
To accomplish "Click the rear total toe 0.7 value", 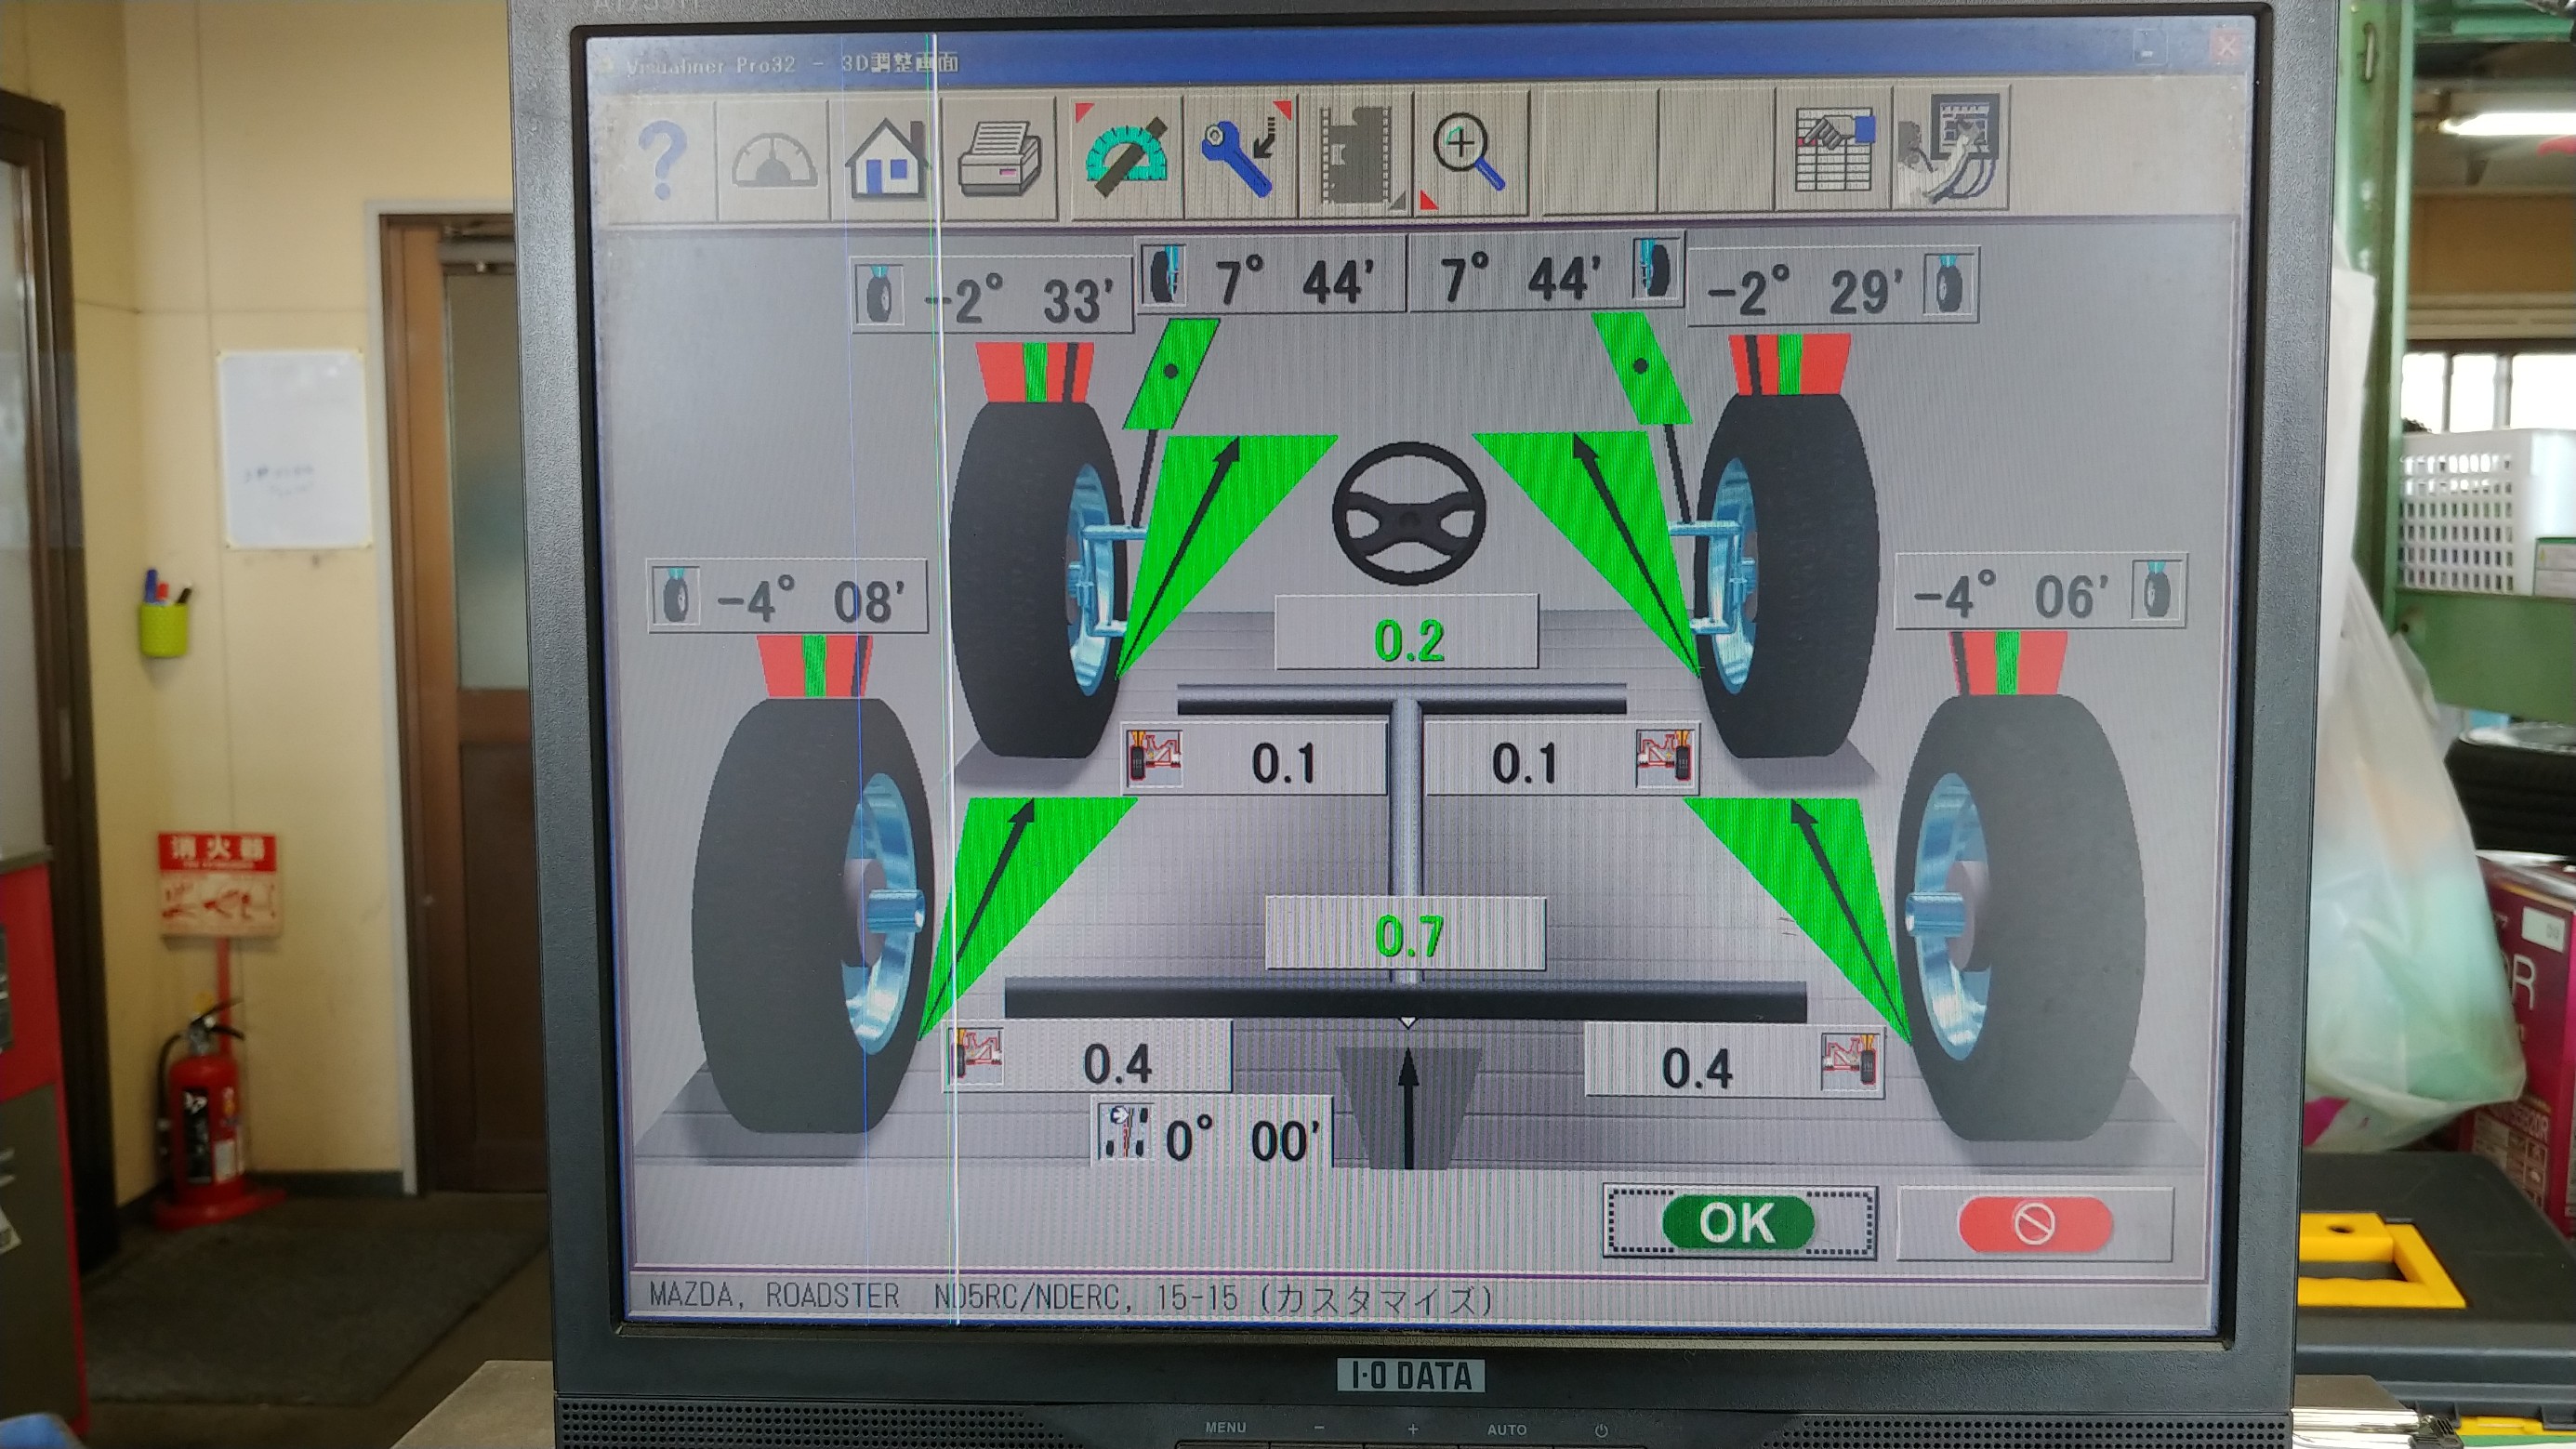I will pyautogui.click(x=1407, y=935).
